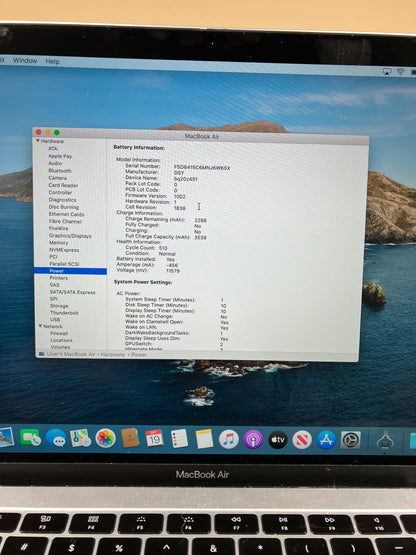This screenshot has height=555, width=416.
Task: Select Volumes under Network
Action: click(x=60, y=347)
